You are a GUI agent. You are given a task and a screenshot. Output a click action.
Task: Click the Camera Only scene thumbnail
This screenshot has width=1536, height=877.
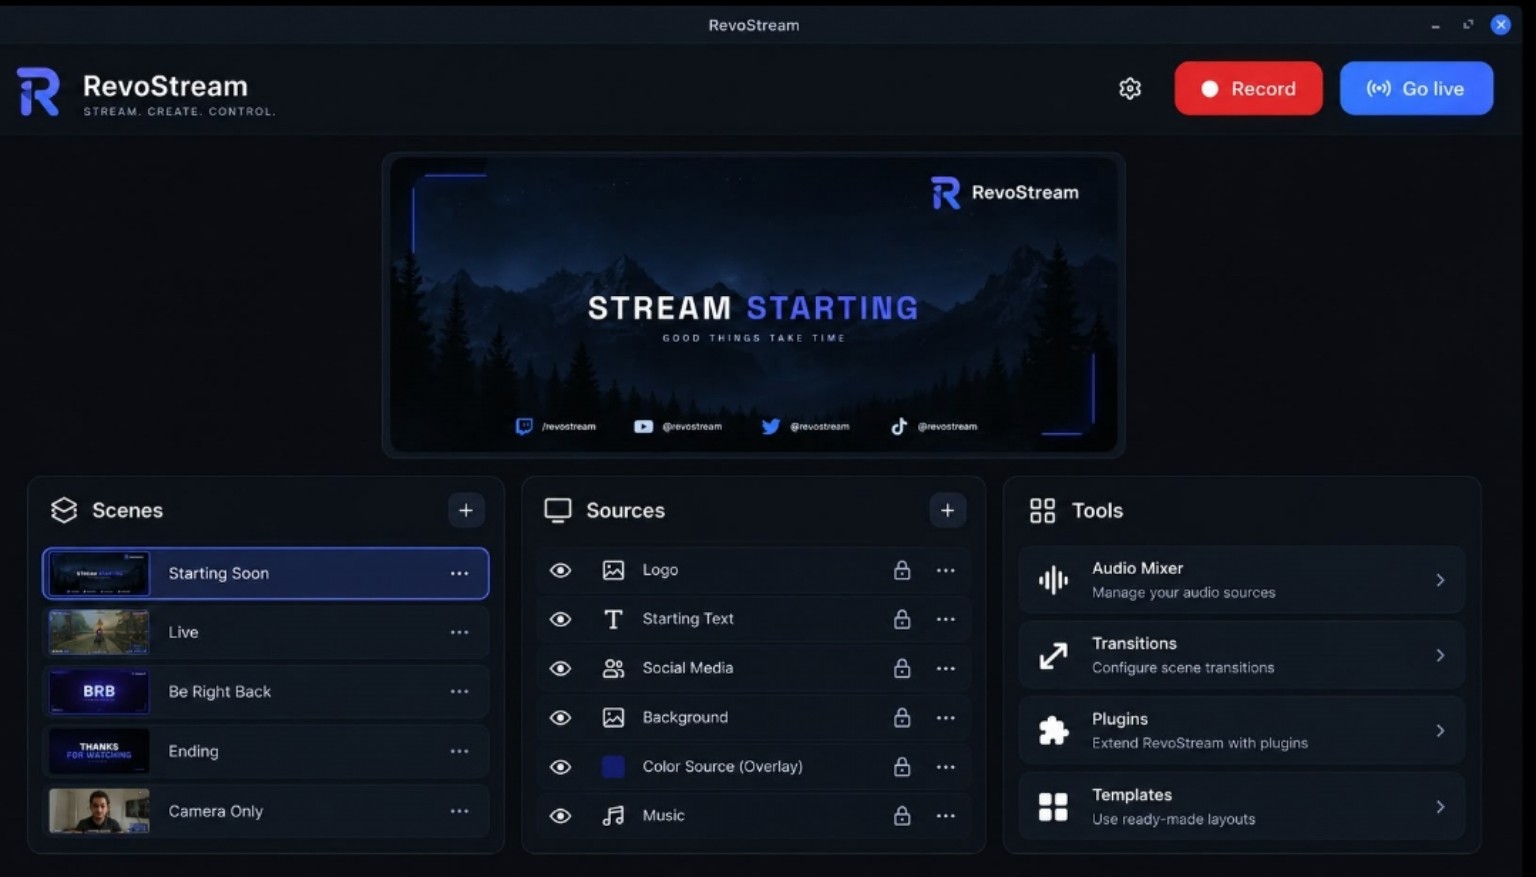coord(99,810)
